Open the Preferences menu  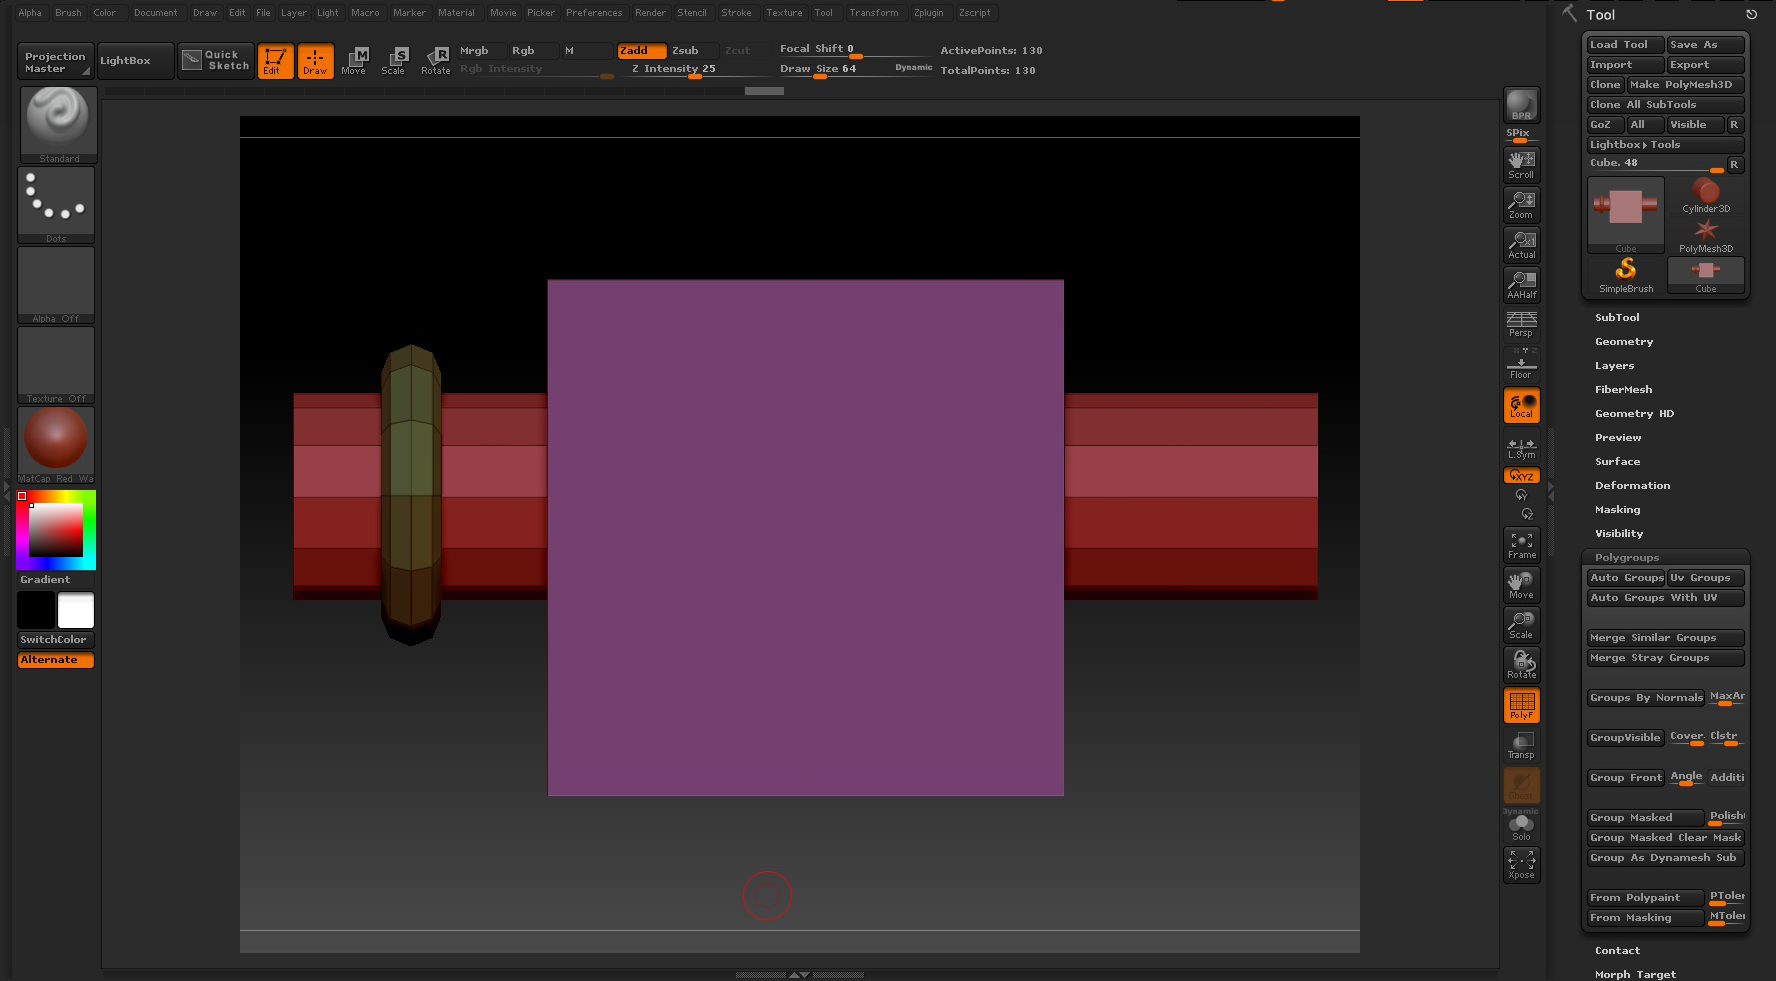pos(594,13)
